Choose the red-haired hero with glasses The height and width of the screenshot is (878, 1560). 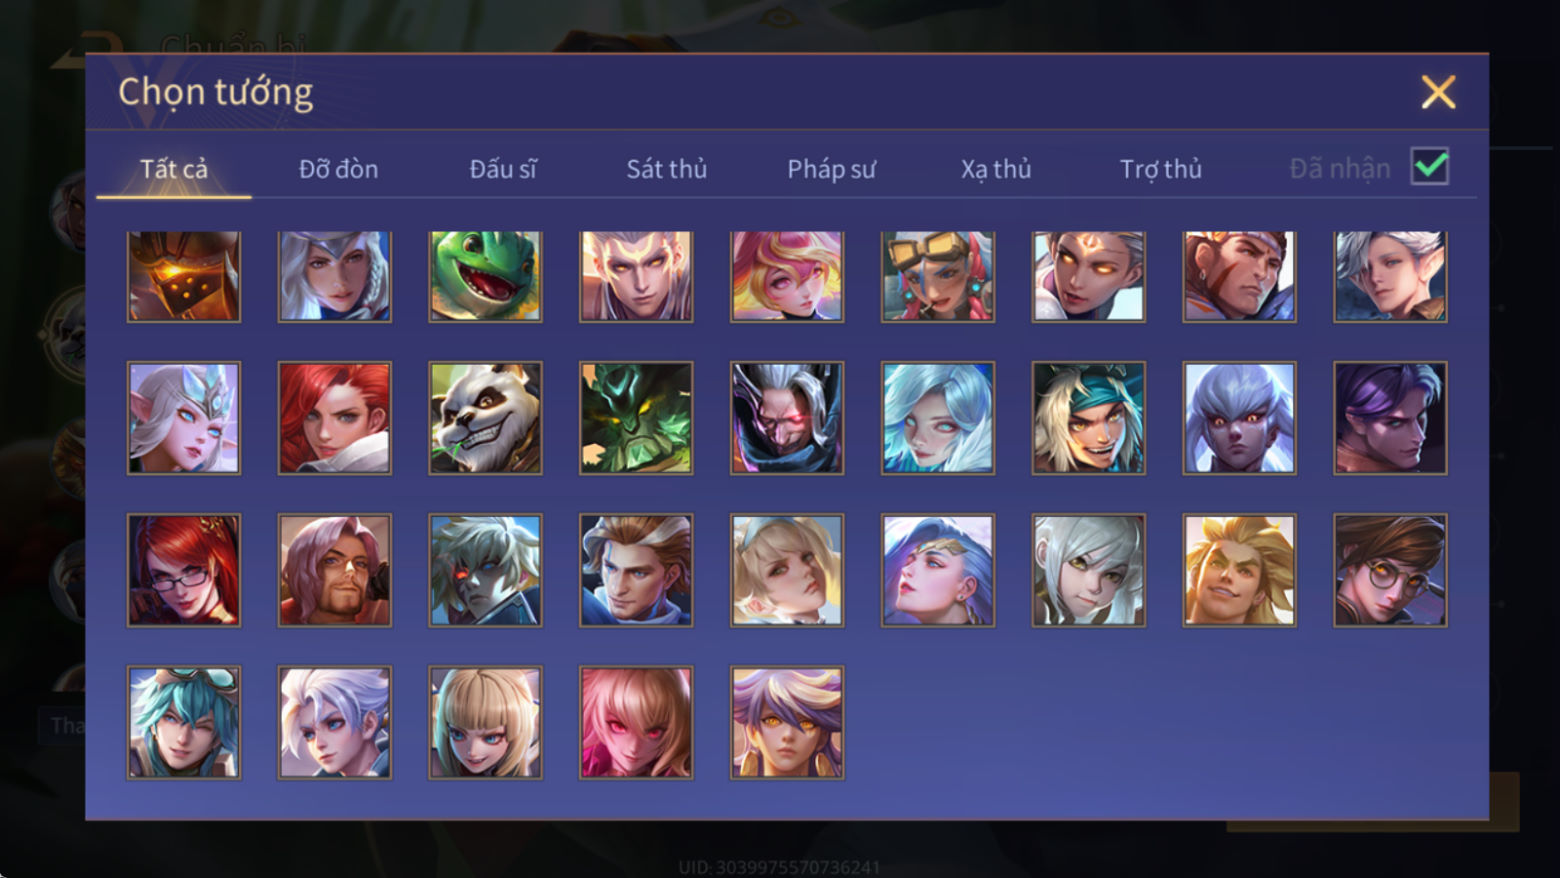184,570
